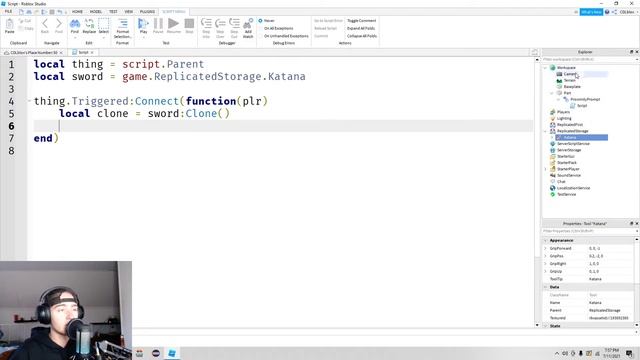The width and height of the screenshot is (640, 360).
Task: Expand the GripForward property
Action: pos(545,248)
